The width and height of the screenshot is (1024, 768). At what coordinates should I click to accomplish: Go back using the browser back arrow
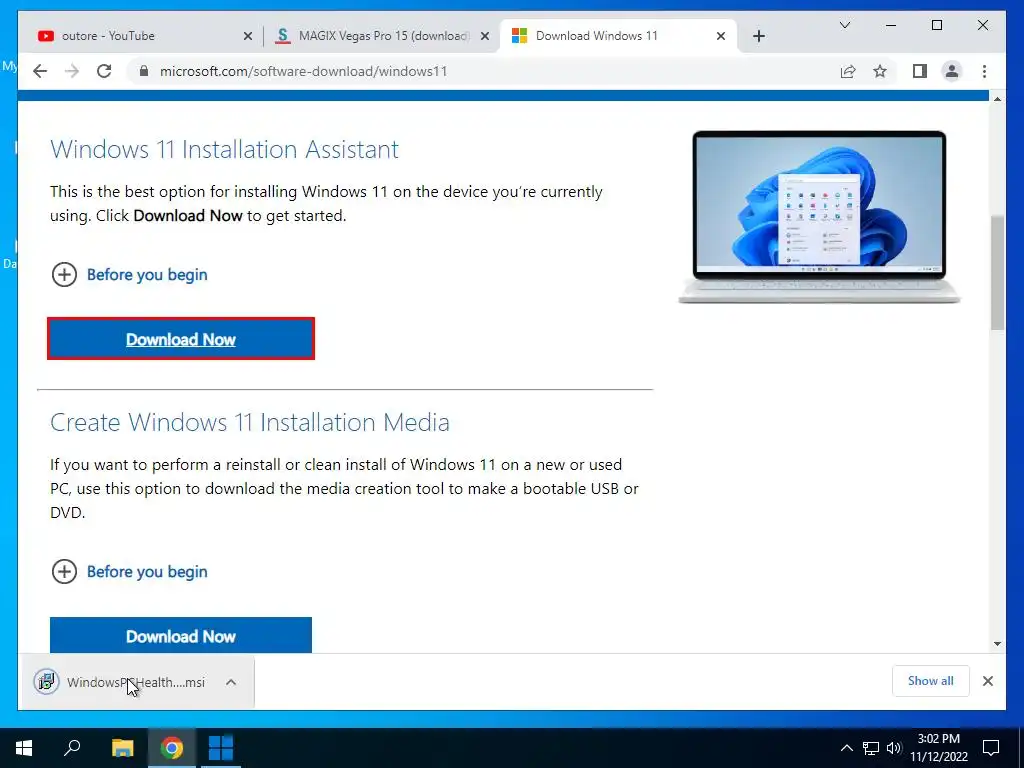[x=40, y=71]
